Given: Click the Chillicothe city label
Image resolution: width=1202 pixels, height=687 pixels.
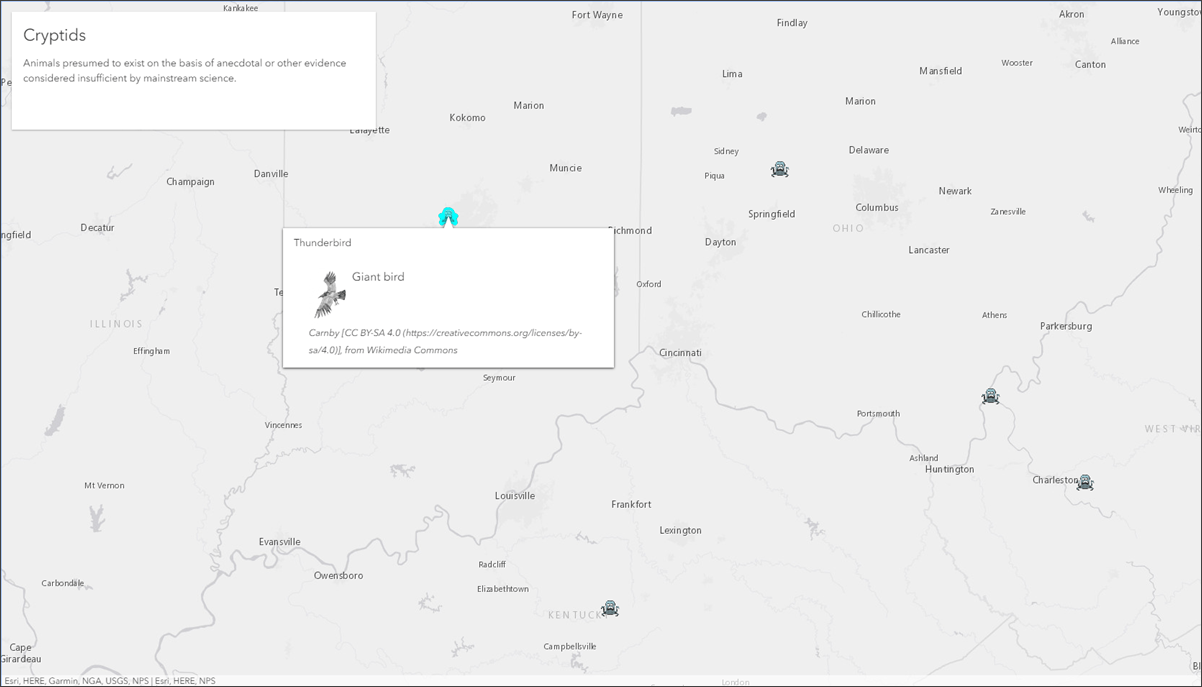Looking at the screenshot, I should tap(881, 314).
